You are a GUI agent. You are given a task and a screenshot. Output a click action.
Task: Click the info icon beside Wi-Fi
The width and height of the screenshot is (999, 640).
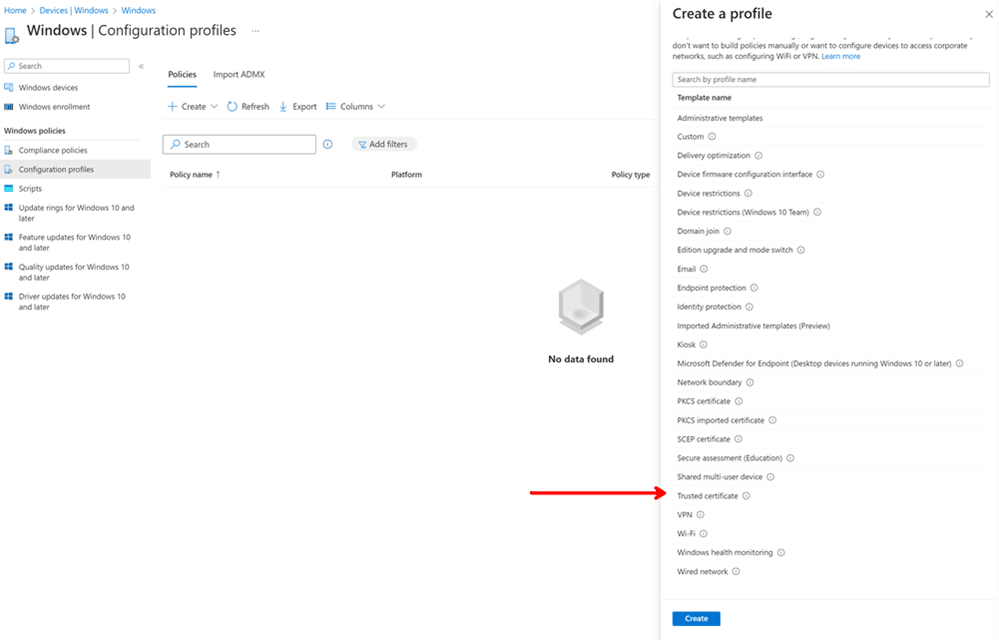pyautogui.click(x=703, y=534)
